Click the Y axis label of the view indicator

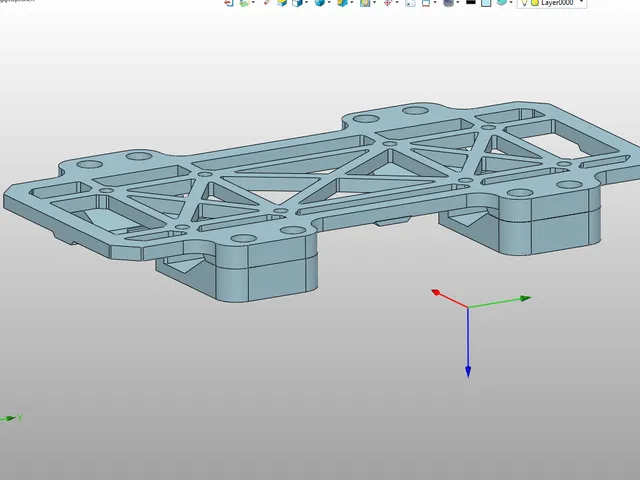tap(19, 417)
